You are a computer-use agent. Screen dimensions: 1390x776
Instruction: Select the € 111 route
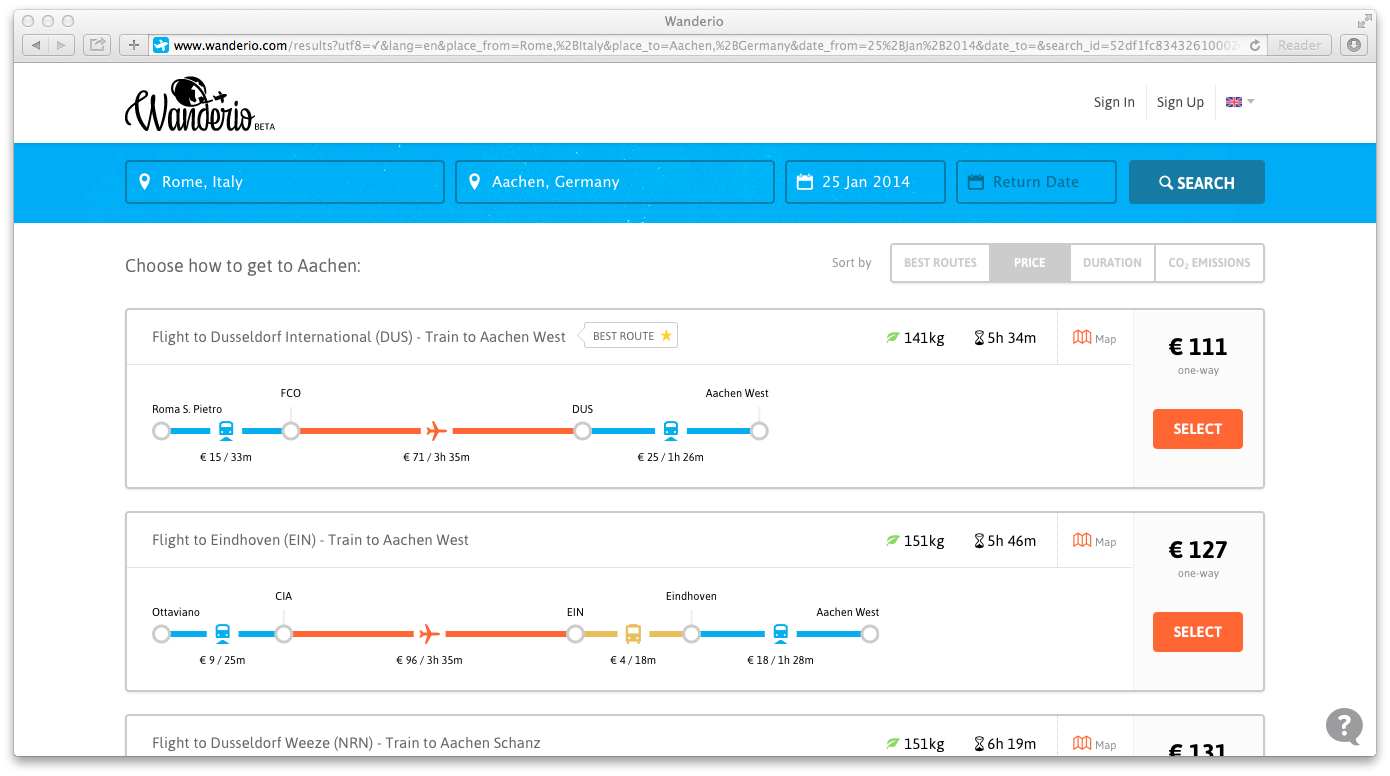[1198, 429]
